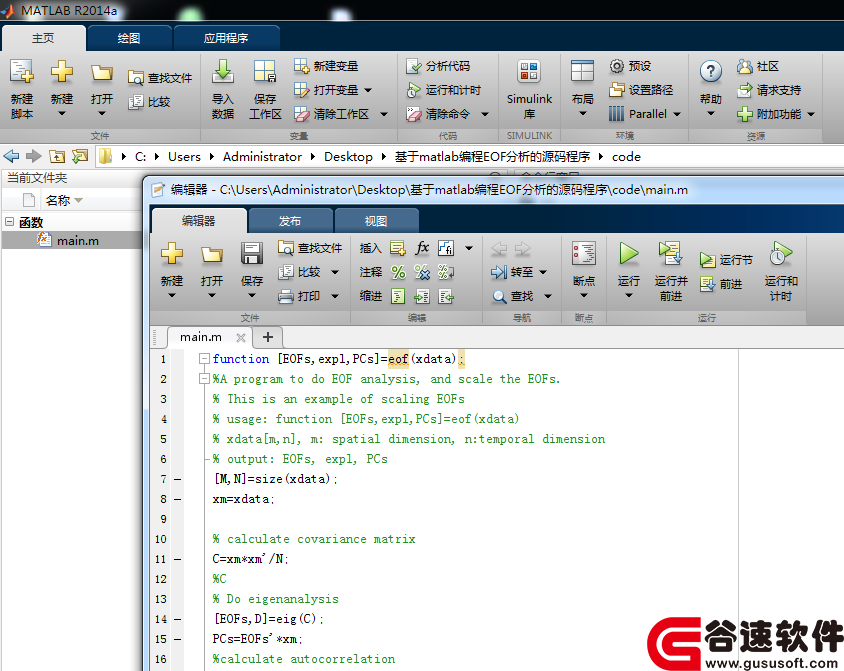The width and height of the screenshot is (844, 671).
Task: Open the editor Run dropdown arrow
Action: [629, 295]
